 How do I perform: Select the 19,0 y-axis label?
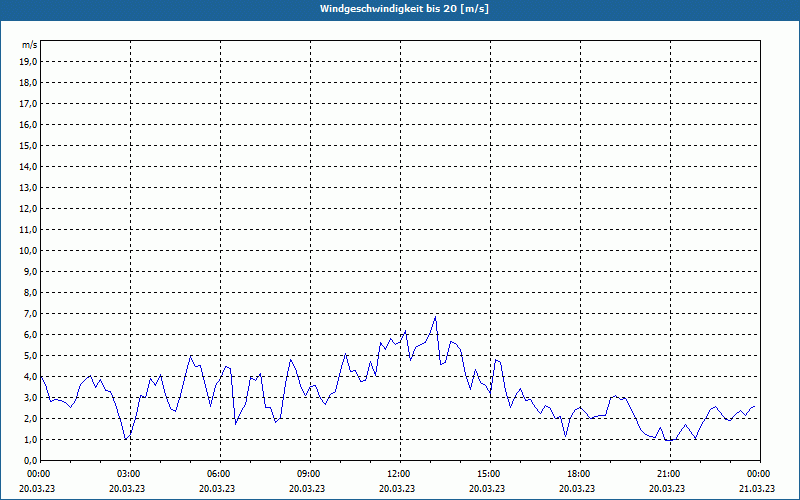pyautogui.click(x=28, y=62)
